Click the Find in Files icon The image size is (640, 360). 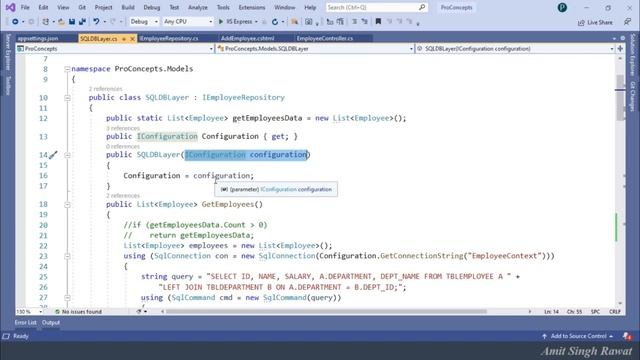(x=294, y=22)
